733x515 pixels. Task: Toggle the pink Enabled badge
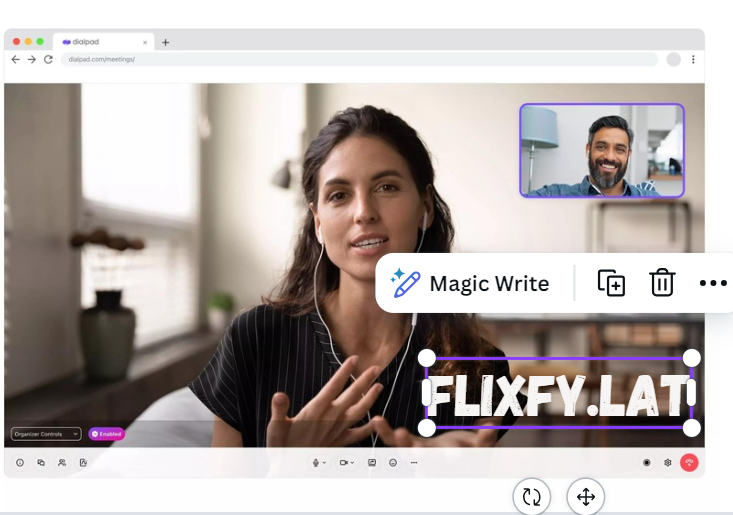[106, 434]
